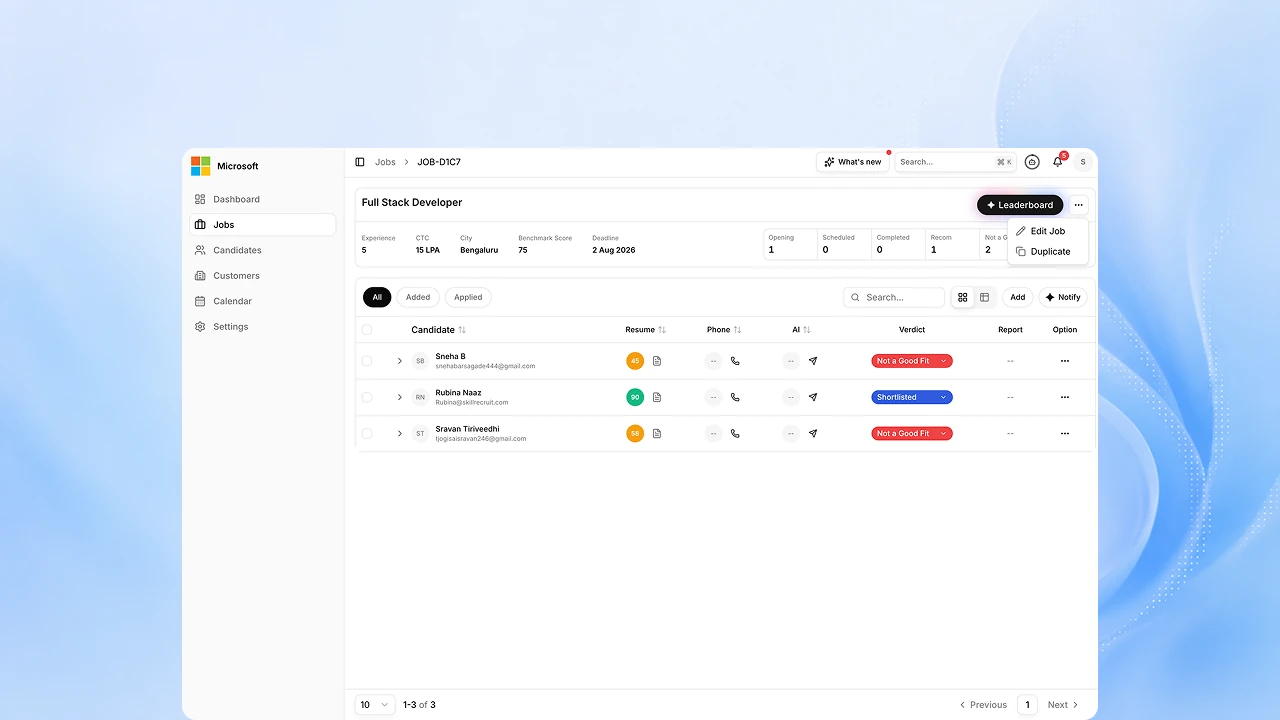Toggle the sidebar panel icon beside Jobs breadcrumb

pyautogui.click(x=360, y=162)
